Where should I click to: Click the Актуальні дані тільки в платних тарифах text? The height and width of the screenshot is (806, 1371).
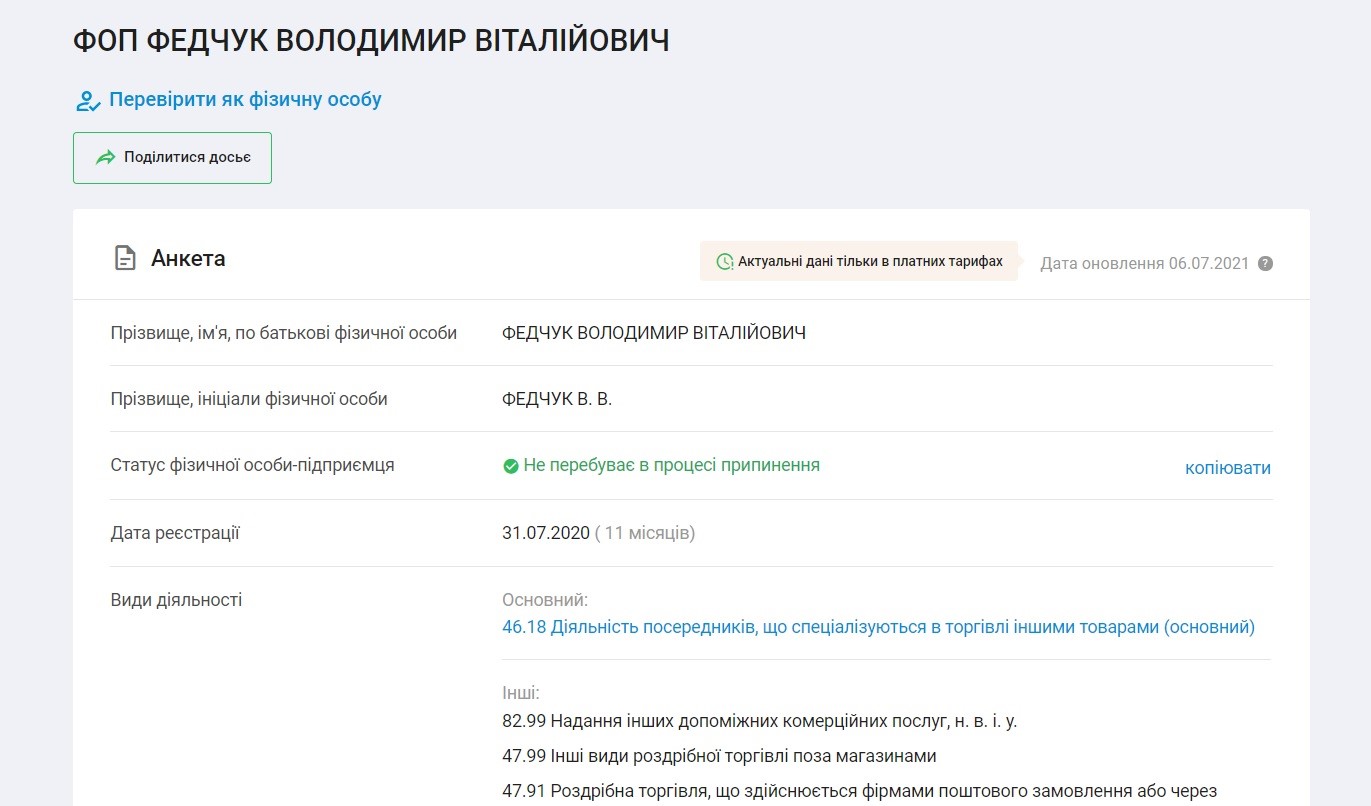(x=869, y=262)
